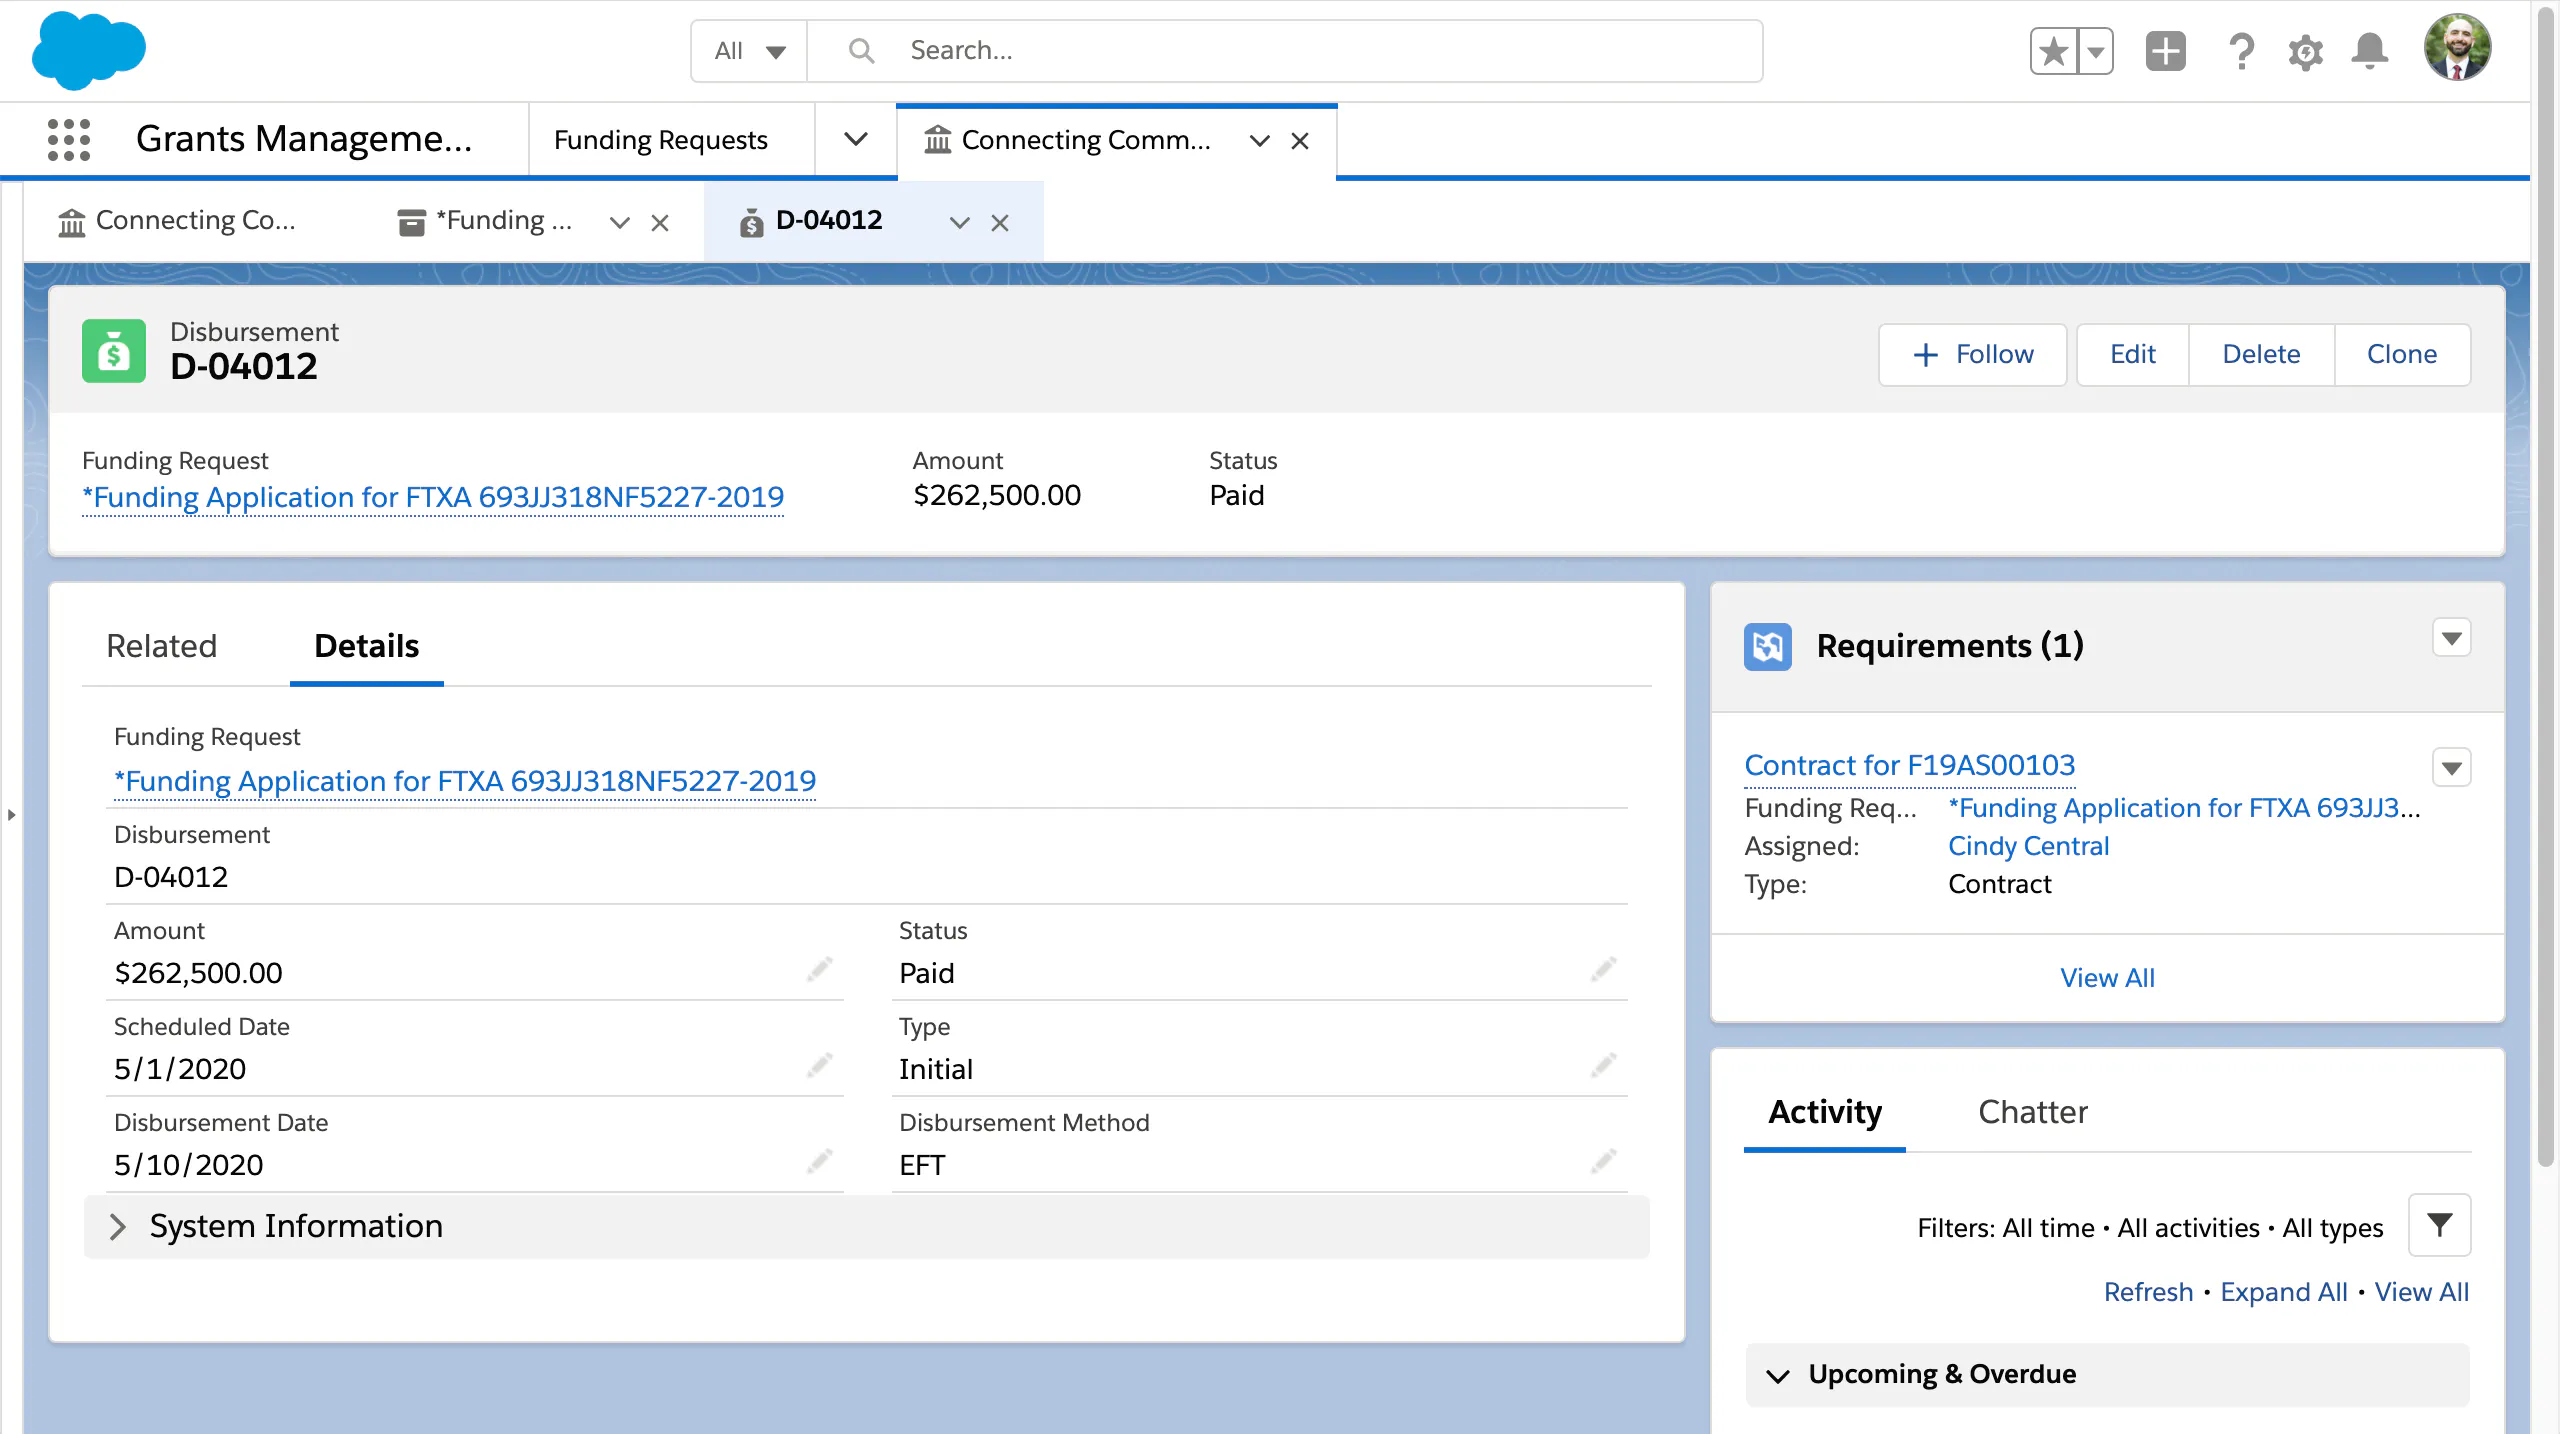
Task: Open the Cindy Central link
Action: pos(2028,846)
